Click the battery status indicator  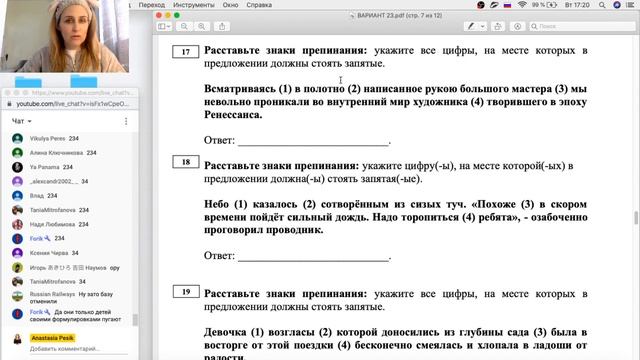click(x=544, y=5)
